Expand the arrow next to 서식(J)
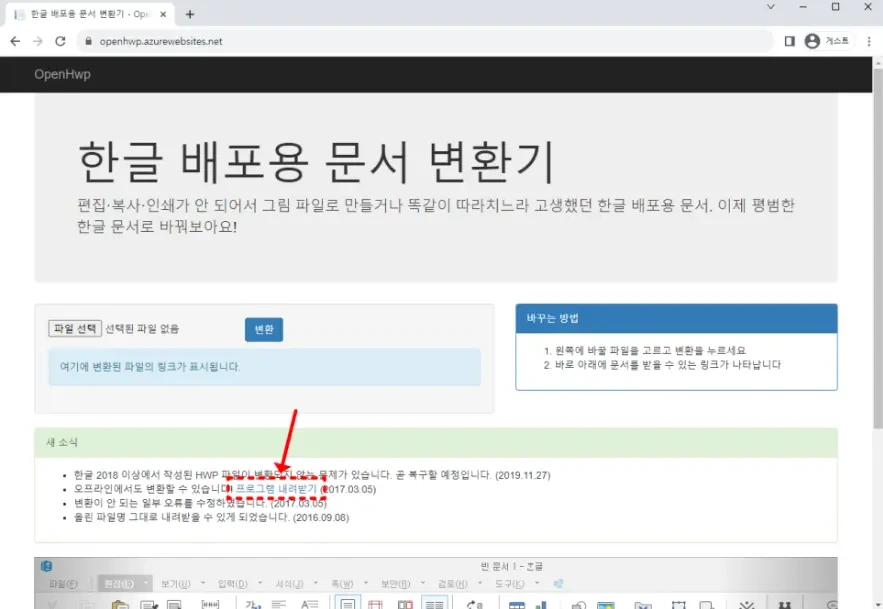Image resolution: width=883 pixels, height=609 pixels. click(315, 583)
